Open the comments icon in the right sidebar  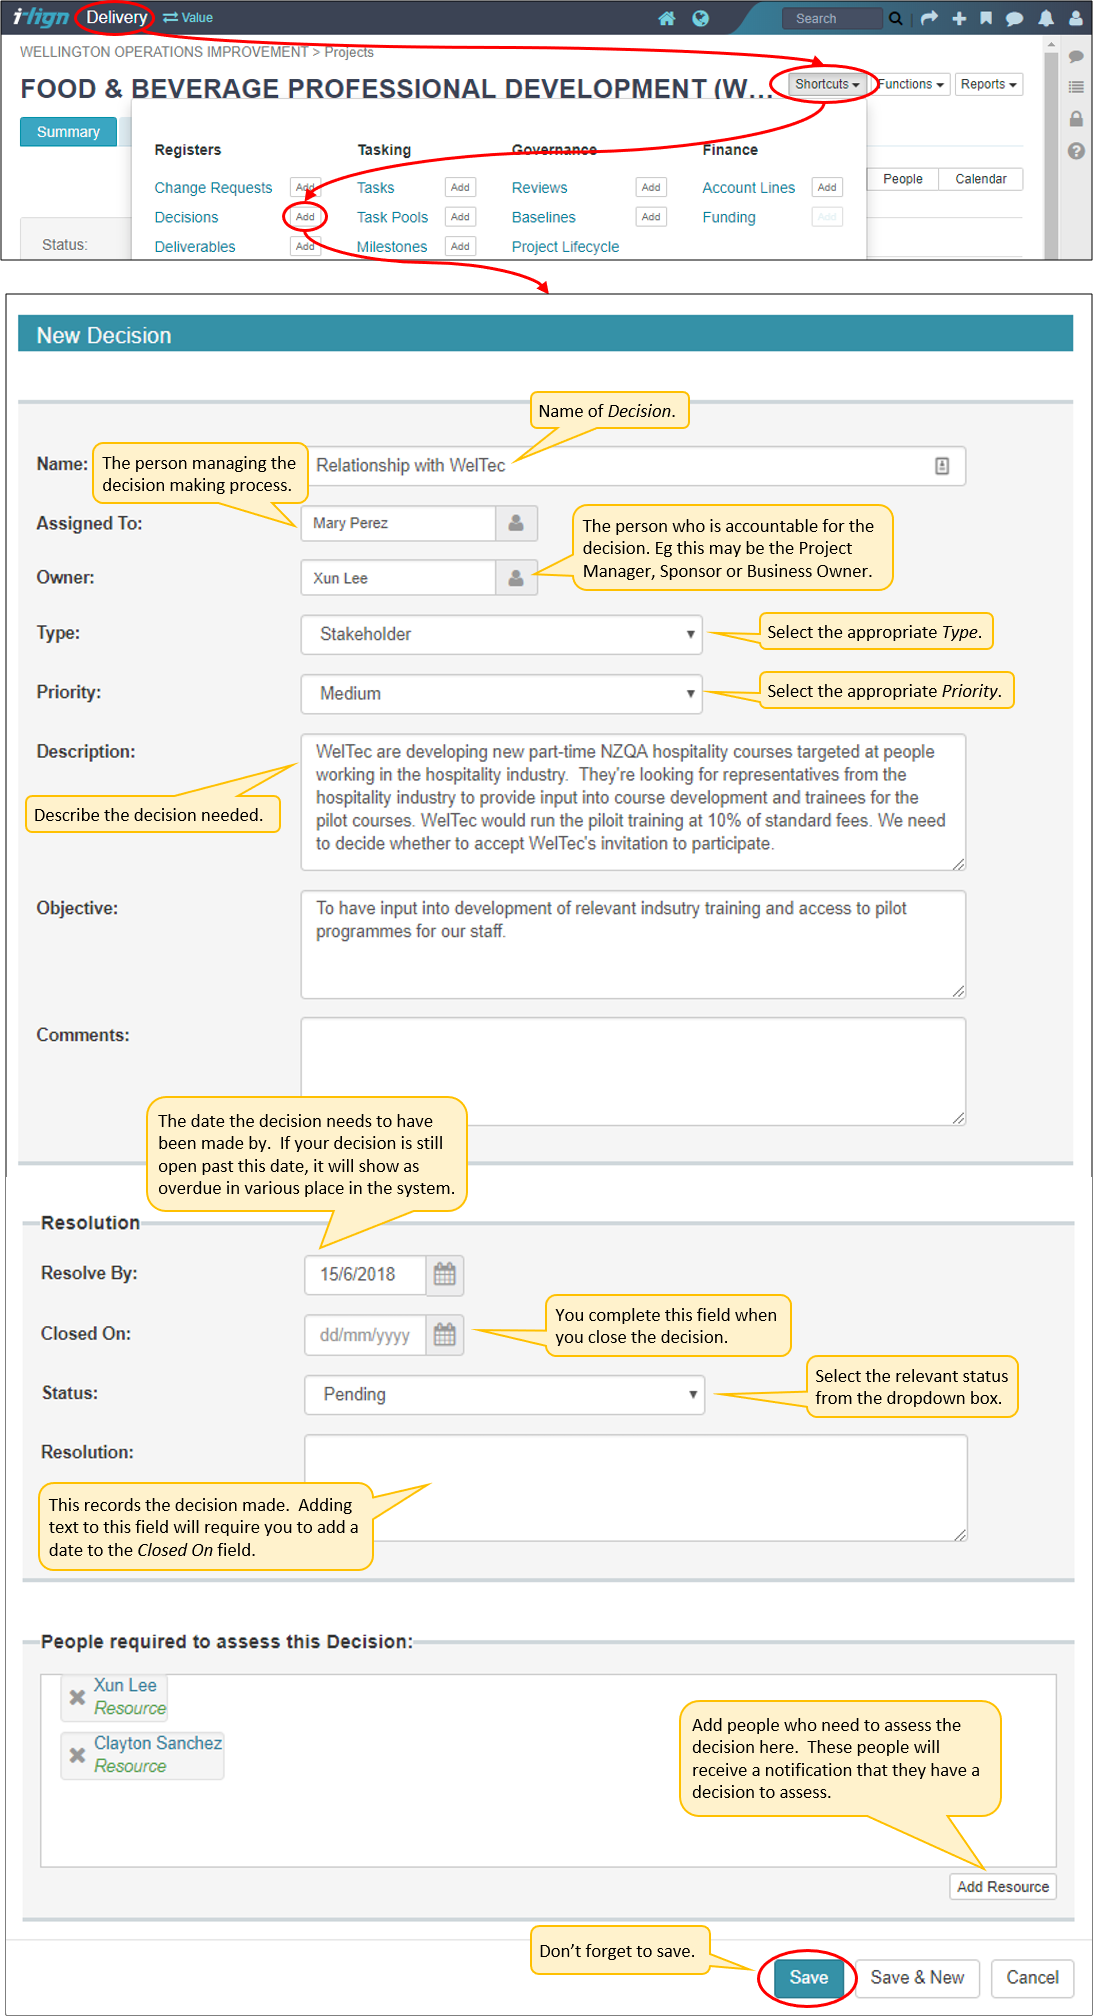1076,57
